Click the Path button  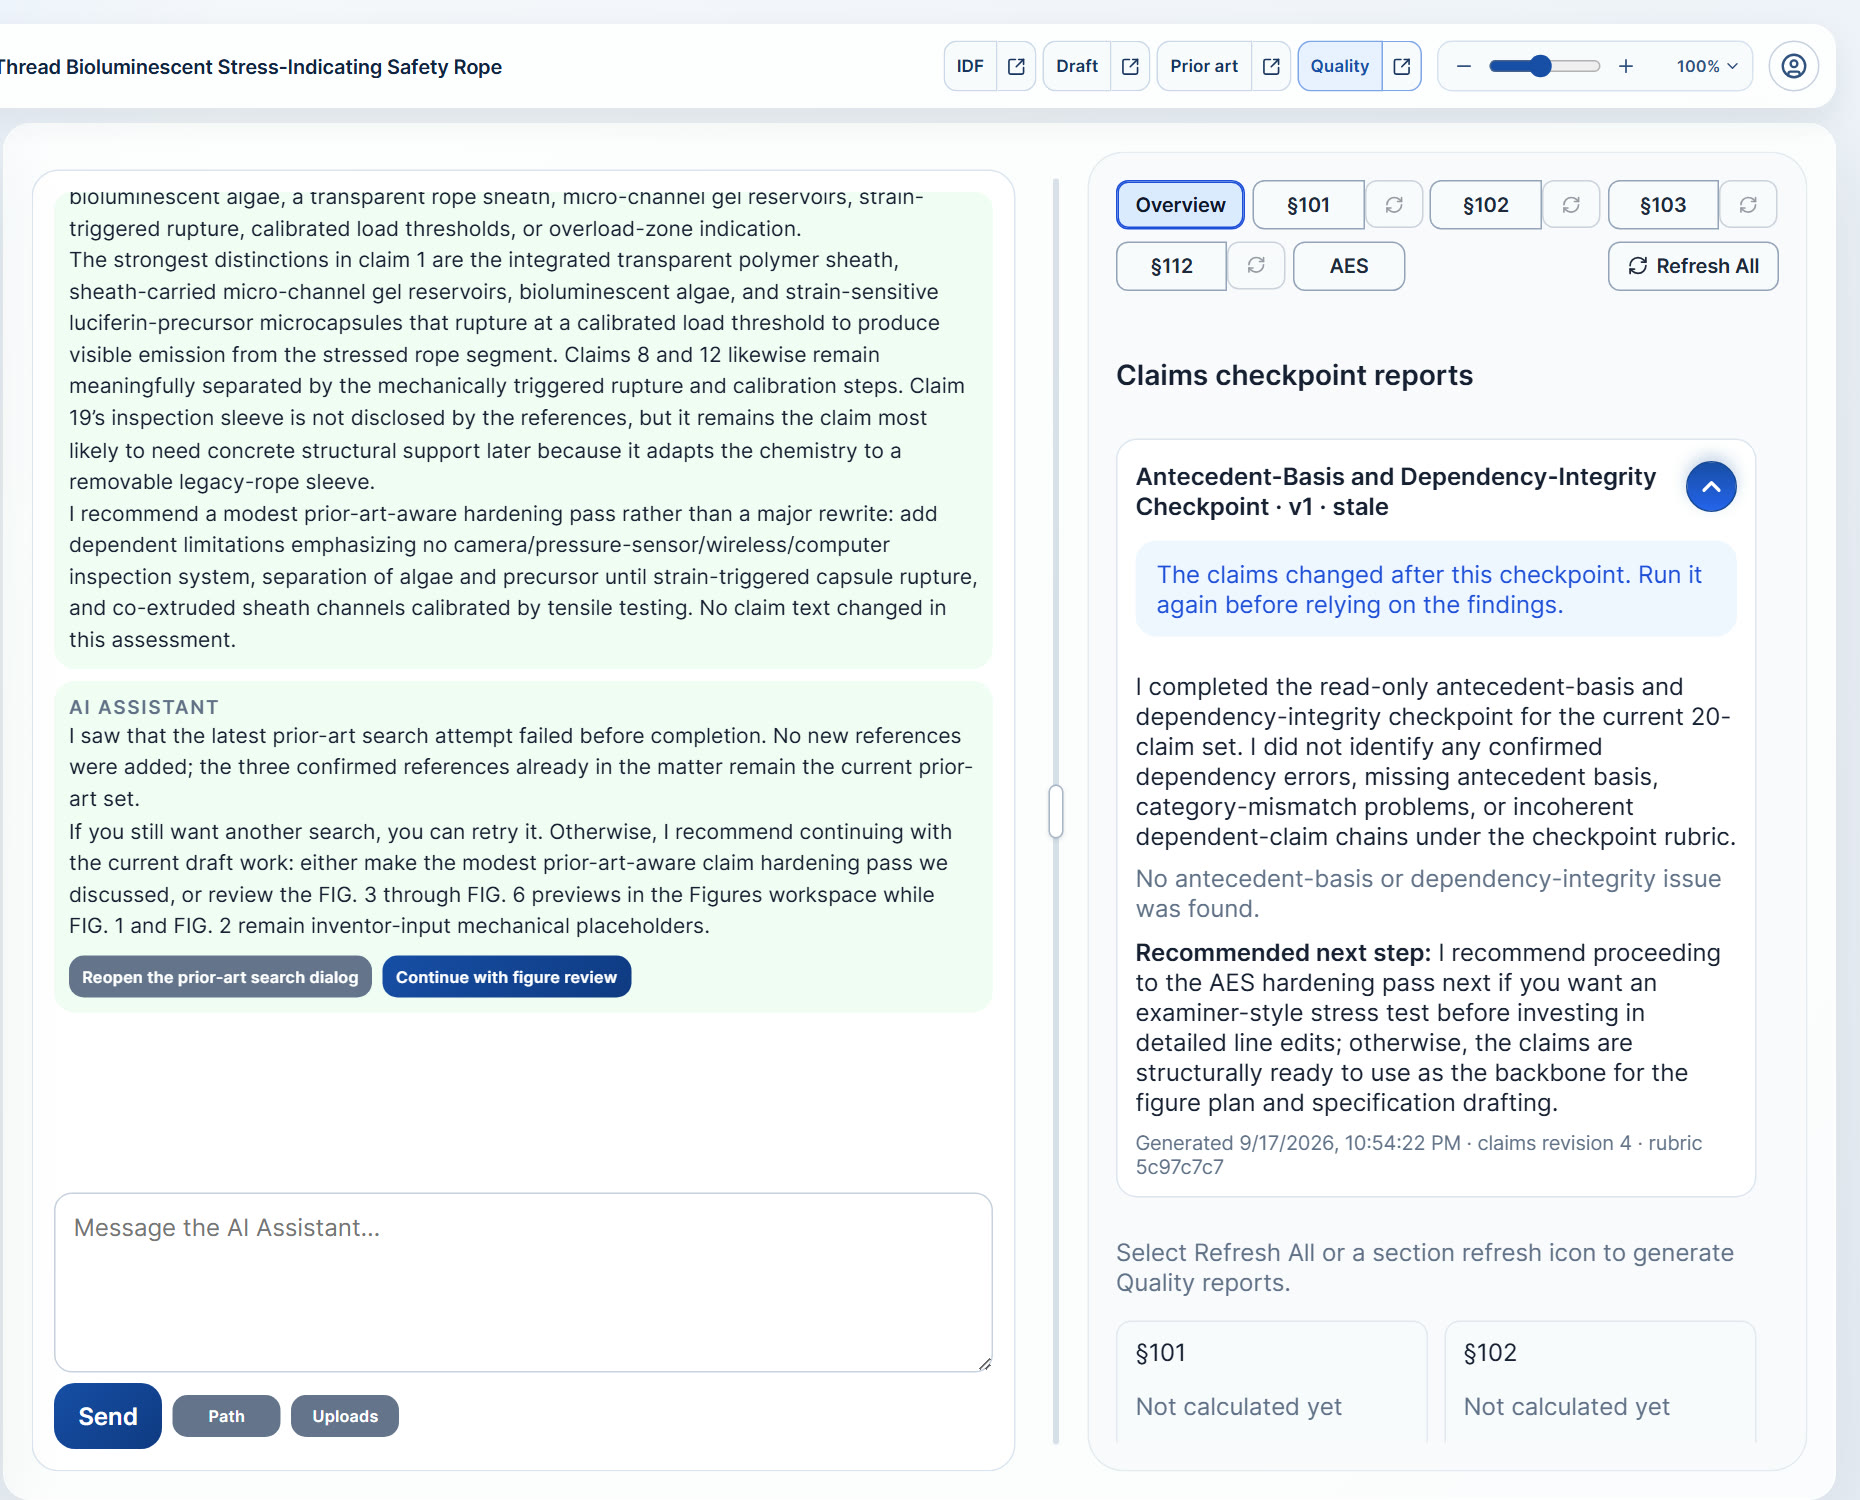226,1416
